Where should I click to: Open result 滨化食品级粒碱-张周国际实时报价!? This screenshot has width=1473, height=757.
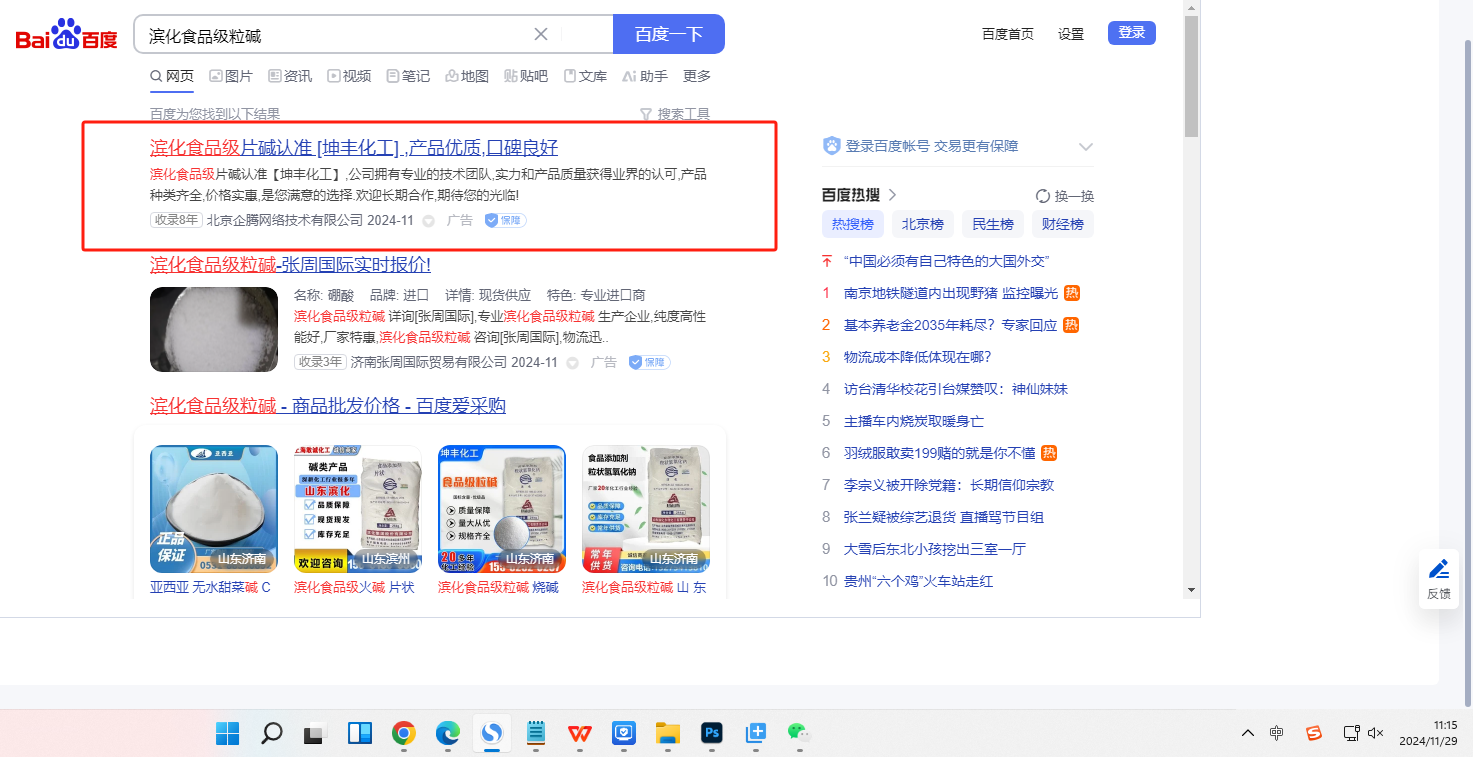pyautogui.click(x=290, y=264)
